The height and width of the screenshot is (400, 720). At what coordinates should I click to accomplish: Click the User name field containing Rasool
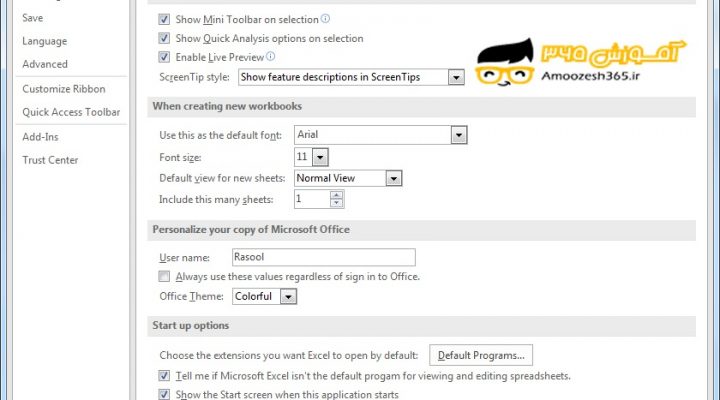(x=324, y=257)
